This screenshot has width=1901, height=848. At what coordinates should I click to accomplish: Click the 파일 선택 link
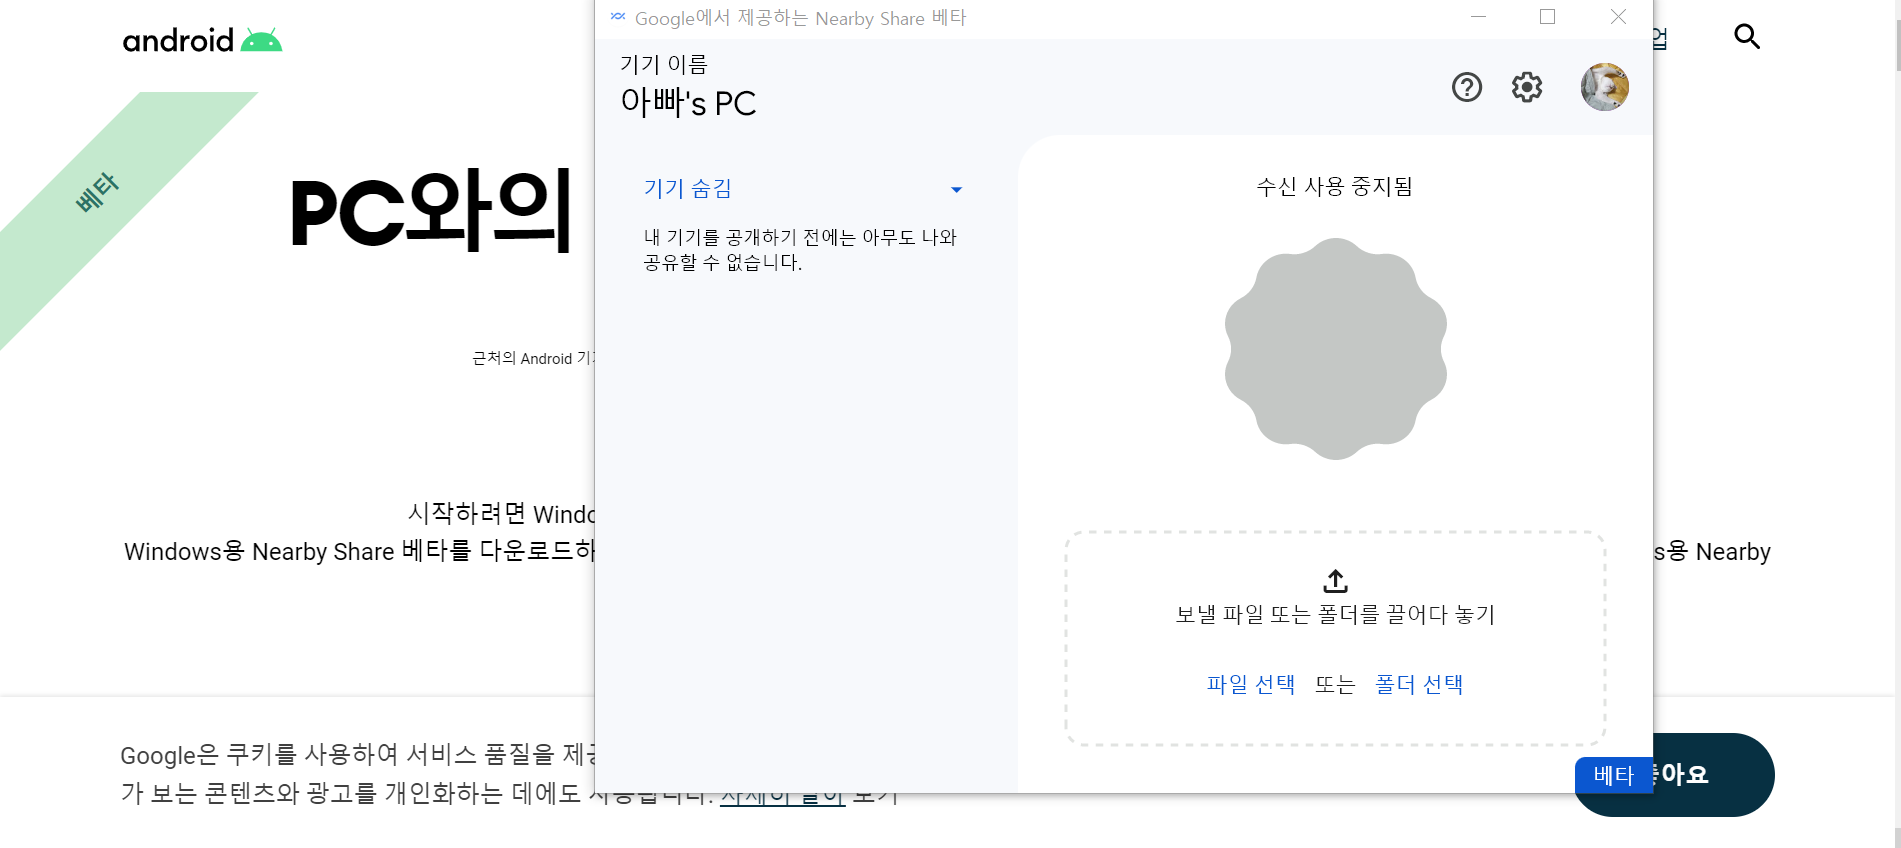[x=1250, y=684]
